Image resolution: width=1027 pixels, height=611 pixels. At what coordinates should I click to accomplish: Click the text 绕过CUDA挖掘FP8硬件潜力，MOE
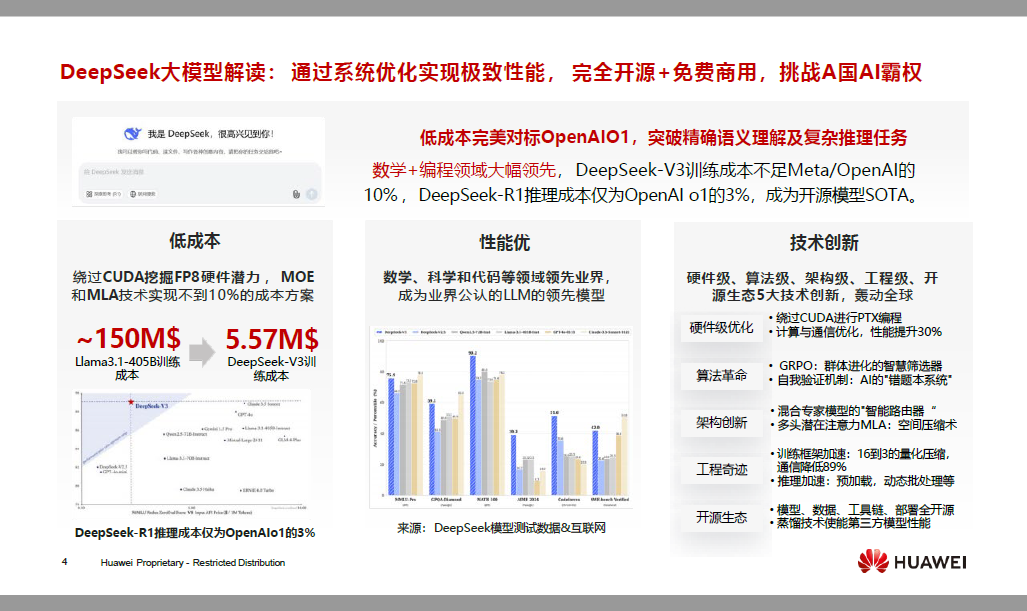193,277
